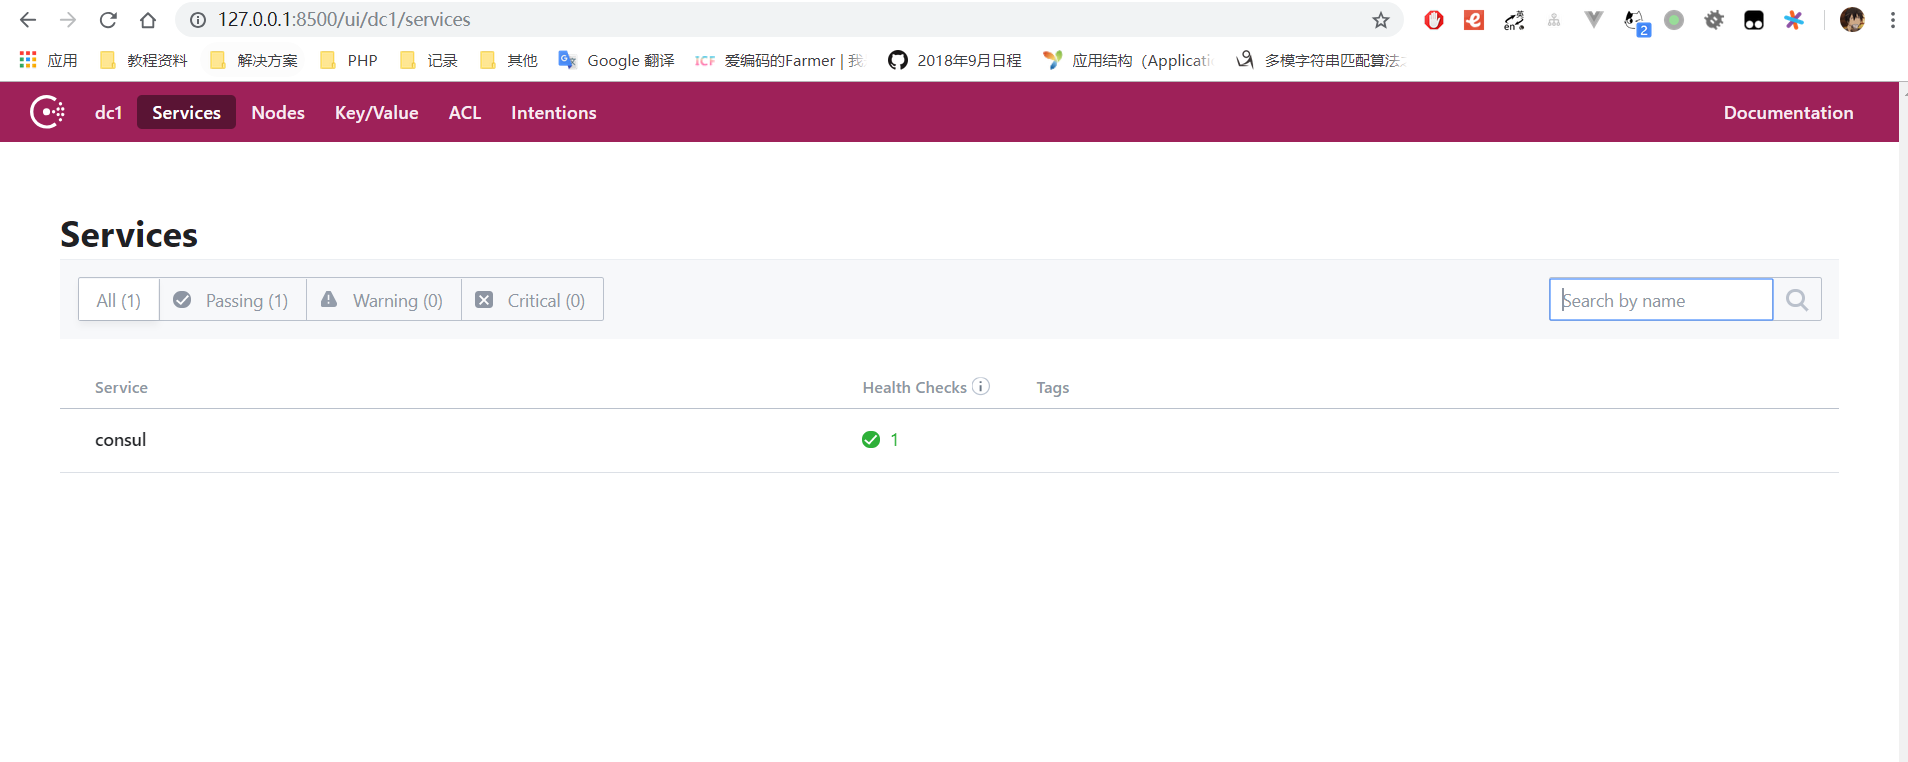This screenshot has height=762, width=1908.
Task: Open the Documentation link
Action: (1787, 113)
